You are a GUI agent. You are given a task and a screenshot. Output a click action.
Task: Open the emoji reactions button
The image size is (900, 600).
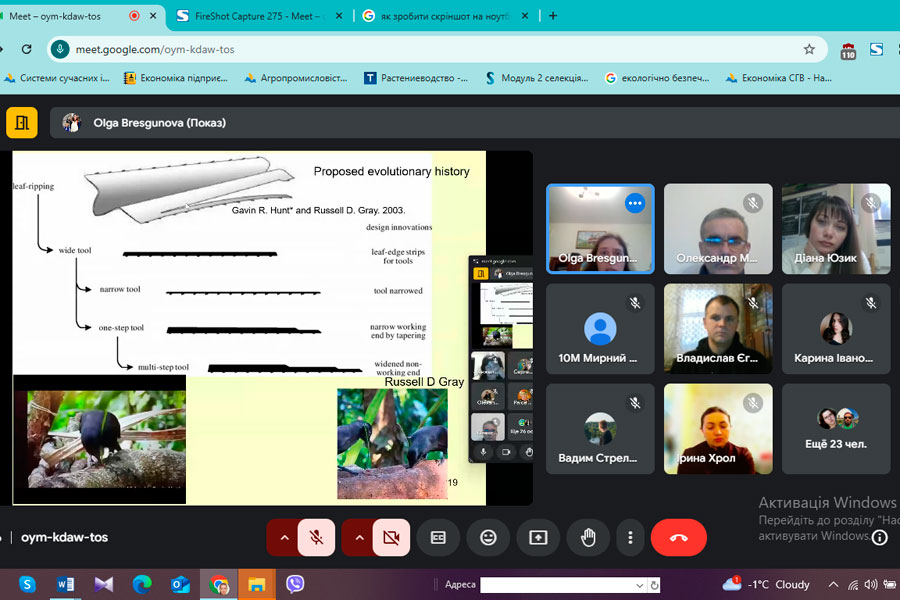[x=488, y=538]
